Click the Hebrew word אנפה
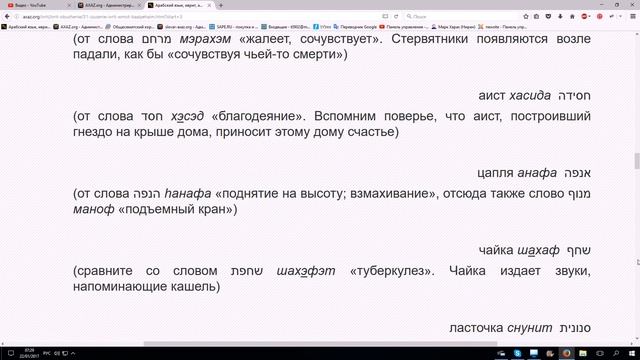The image size is (640, 360). [x=577, y=173]
